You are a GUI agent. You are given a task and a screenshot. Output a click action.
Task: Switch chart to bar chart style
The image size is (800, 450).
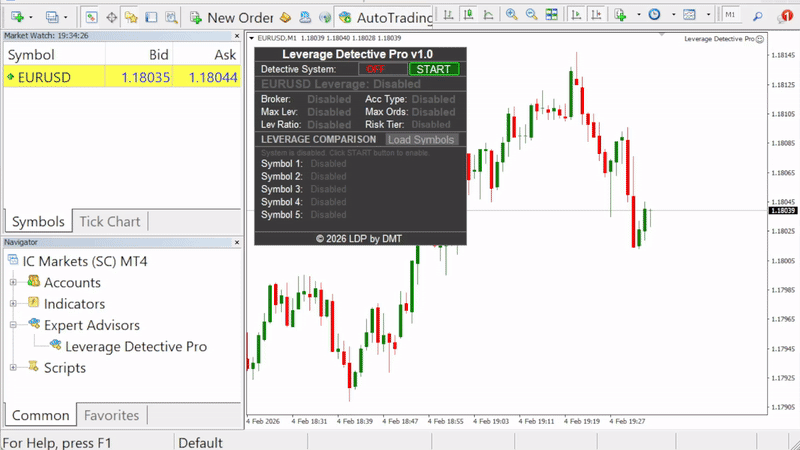pos(448,15)
